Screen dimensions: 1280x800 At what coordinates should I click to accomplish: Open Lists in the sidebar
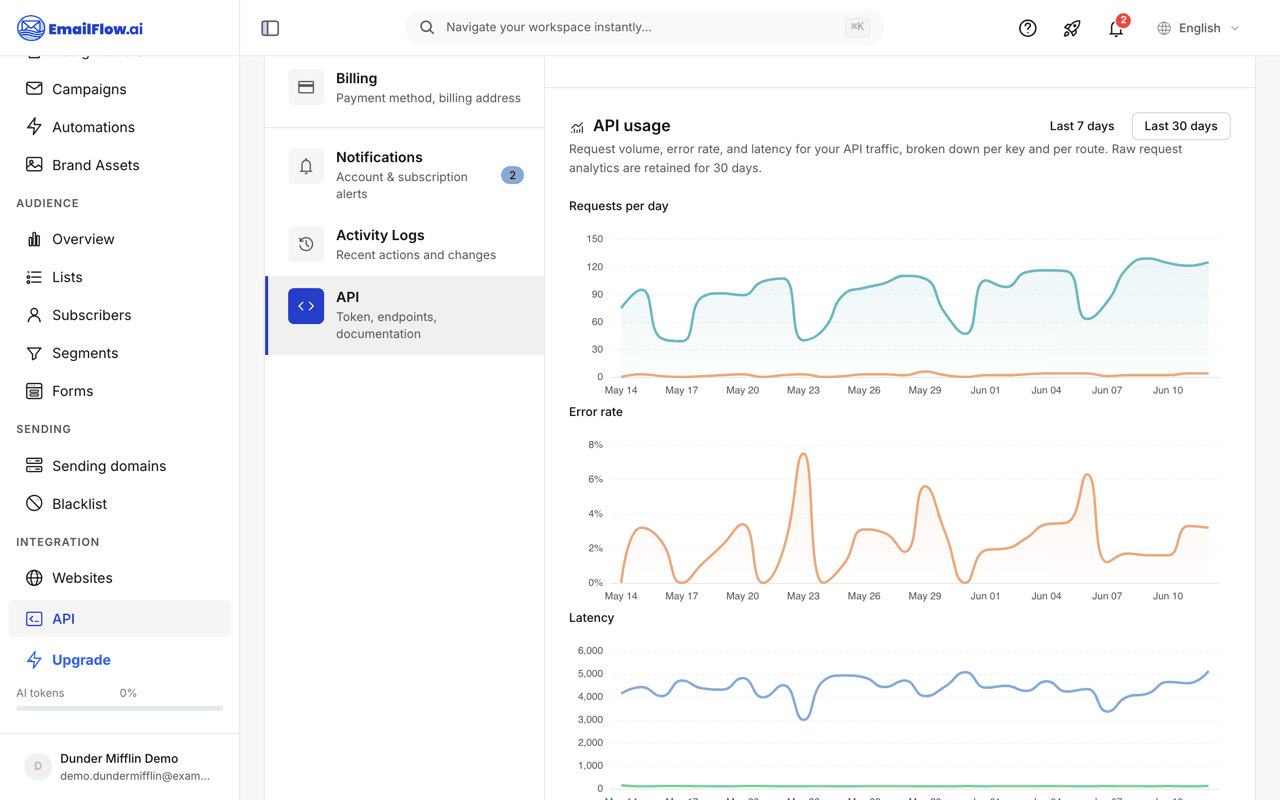tap(119, 277)
